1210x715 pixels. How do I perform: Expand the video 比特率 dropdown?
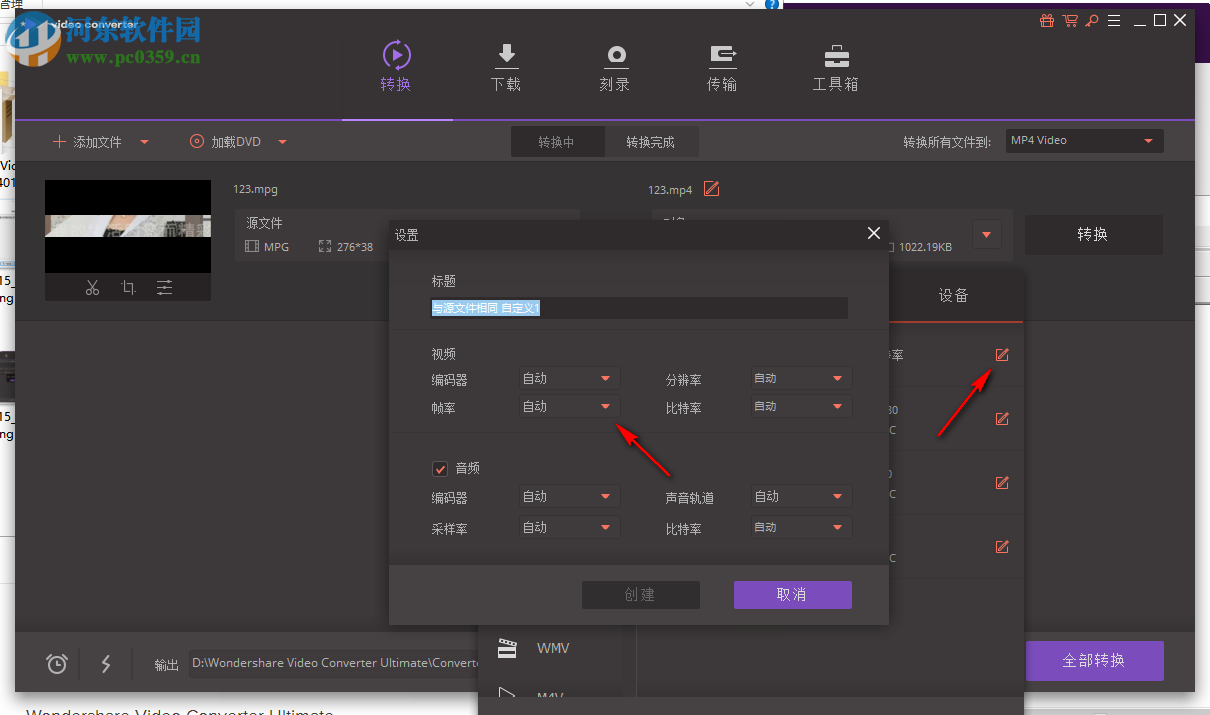tap(801, 406)
